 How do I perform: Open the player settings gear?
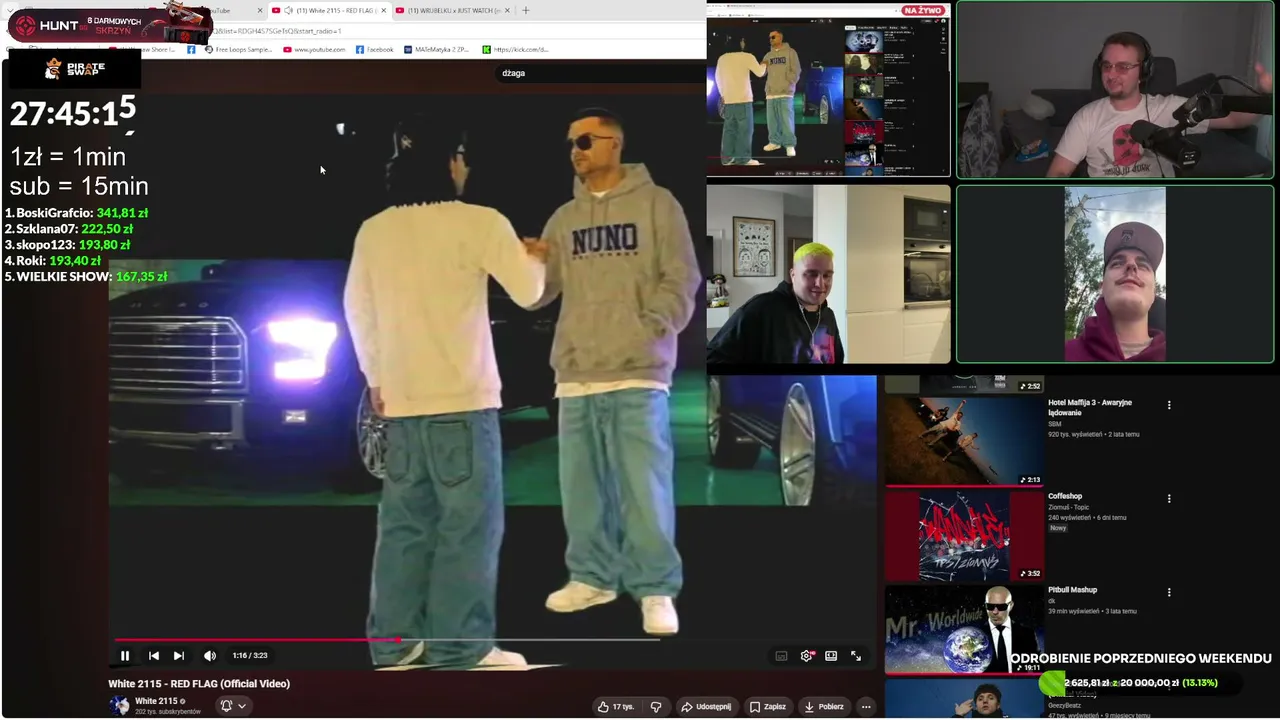point(807,656)
